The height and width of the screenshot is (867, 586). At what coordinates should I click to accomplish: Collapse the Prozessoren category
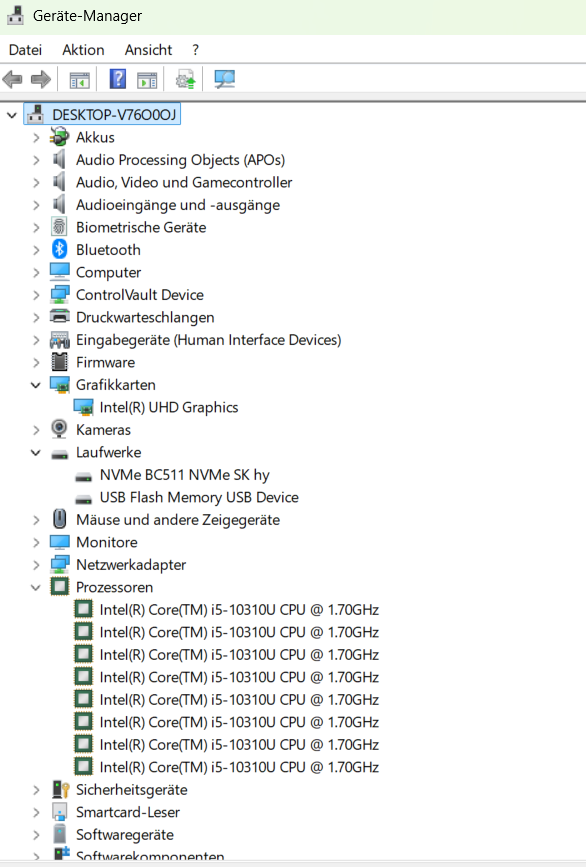(36, 588)
